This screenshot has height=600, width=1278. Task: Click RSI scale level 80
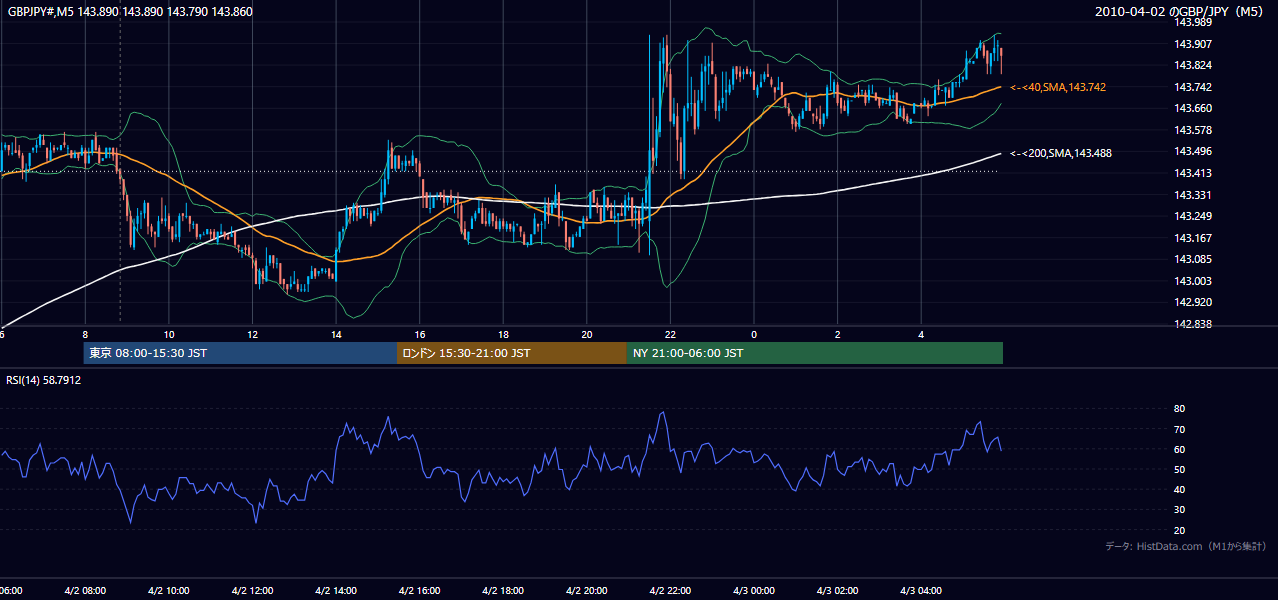pyautogui.click(x=1180, y=409)
